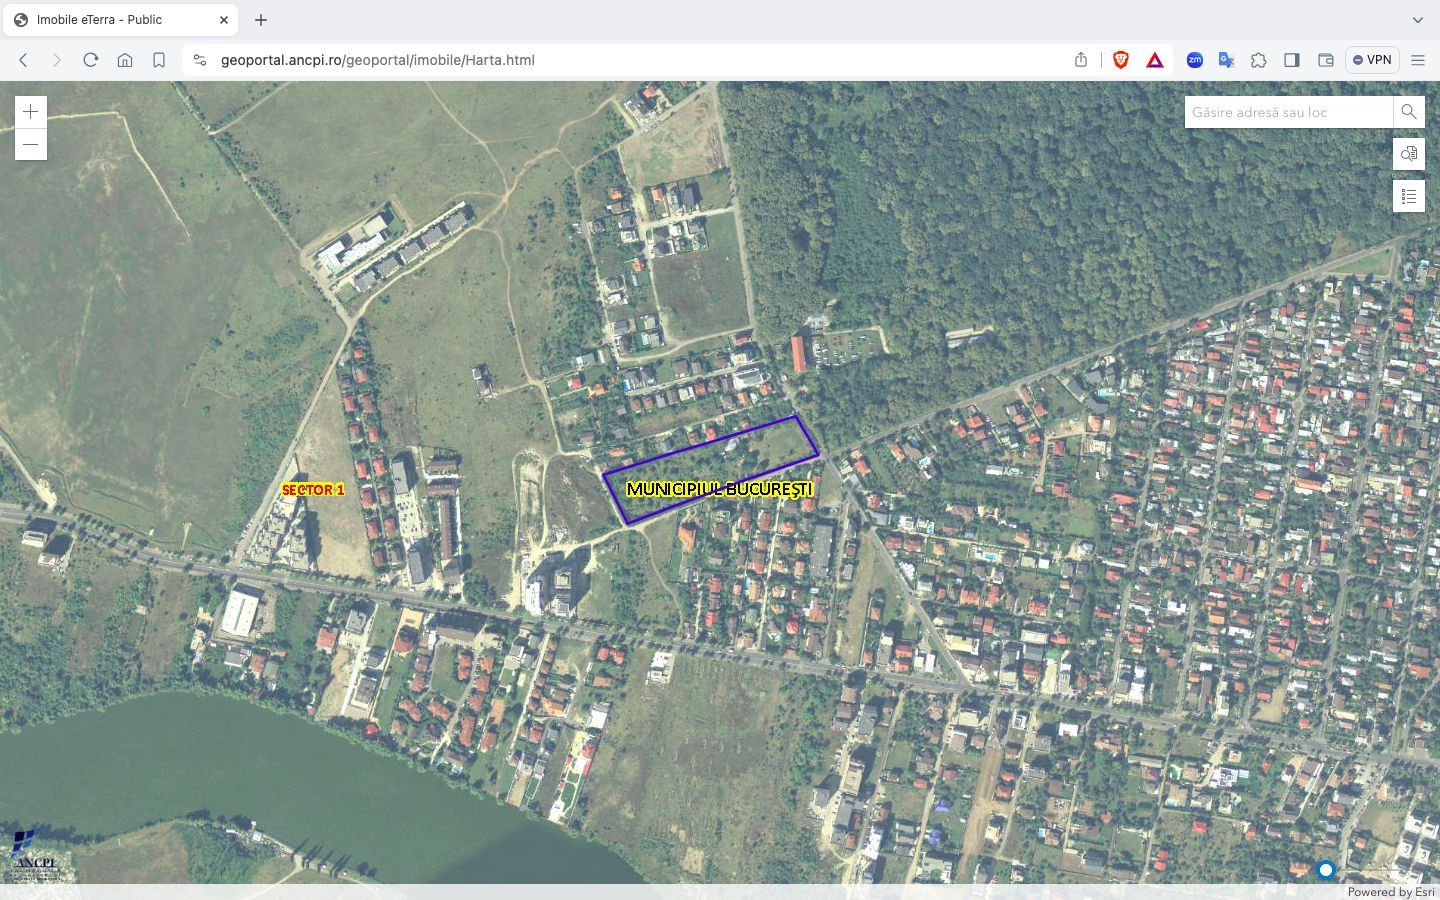
Task: Switch to the Imobile eTerra tab
Action: pyautogui.click(x=110, y=19)
